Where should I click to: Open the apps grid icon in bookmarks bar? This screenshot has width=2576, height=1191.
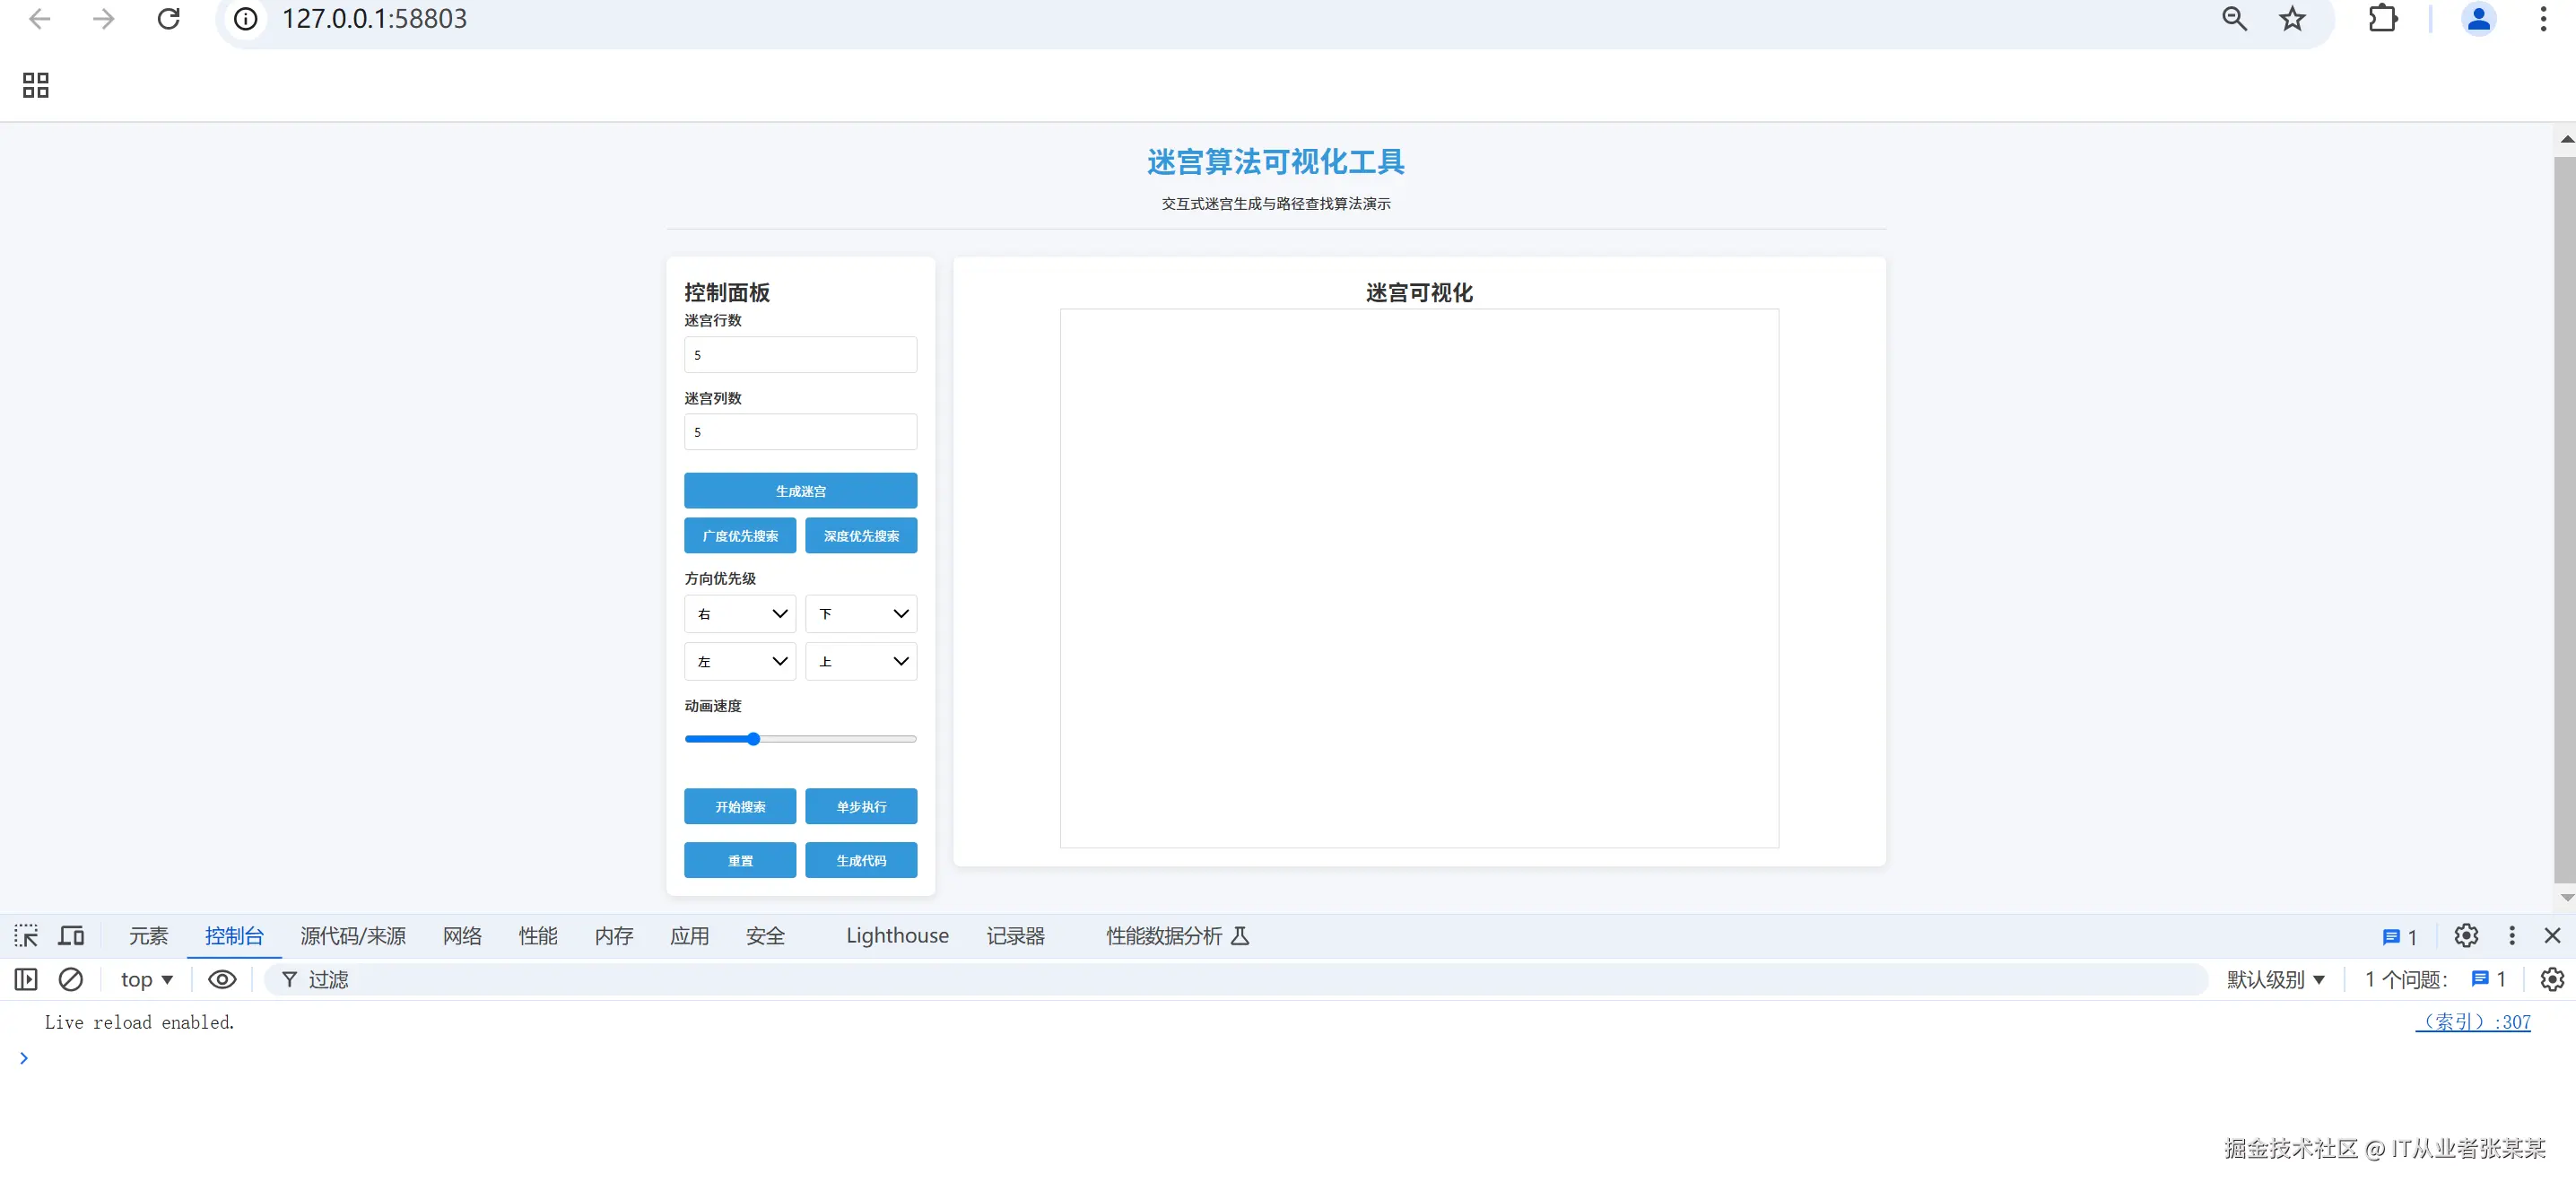(36, 85)
